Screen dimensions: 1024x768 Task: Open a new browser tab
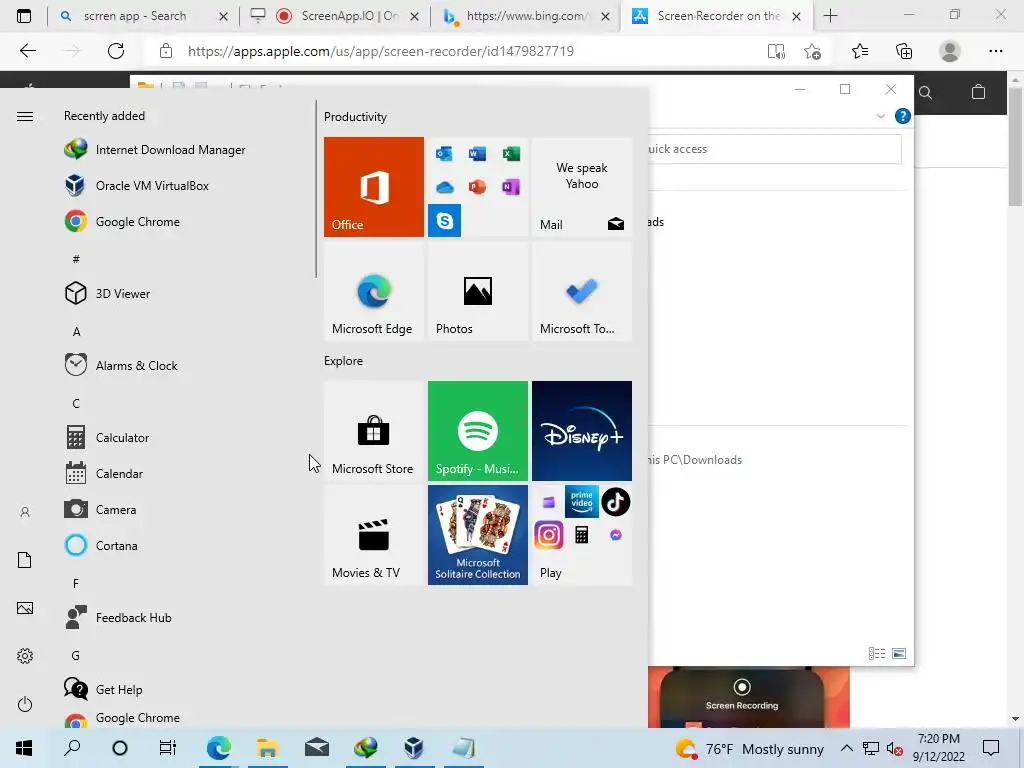coord(830,16)
